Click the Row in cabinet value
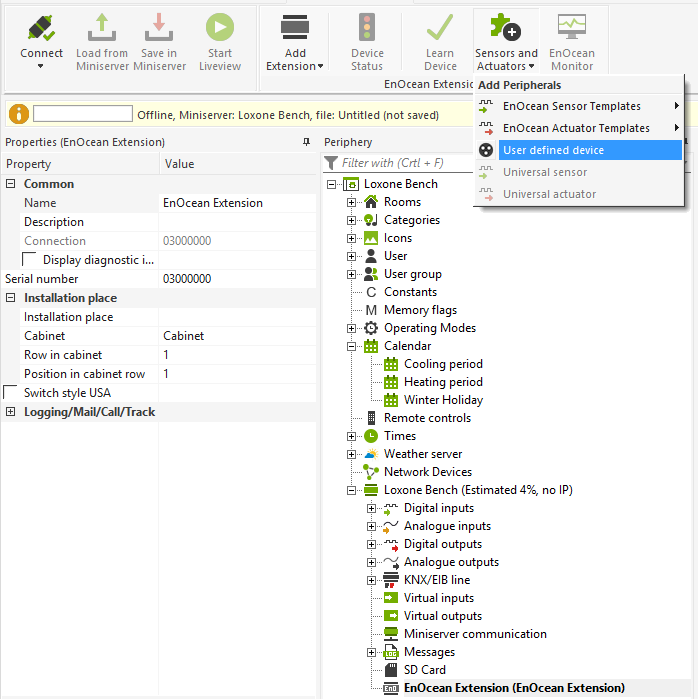The image size is (698, 699). [x=237, y=355]
